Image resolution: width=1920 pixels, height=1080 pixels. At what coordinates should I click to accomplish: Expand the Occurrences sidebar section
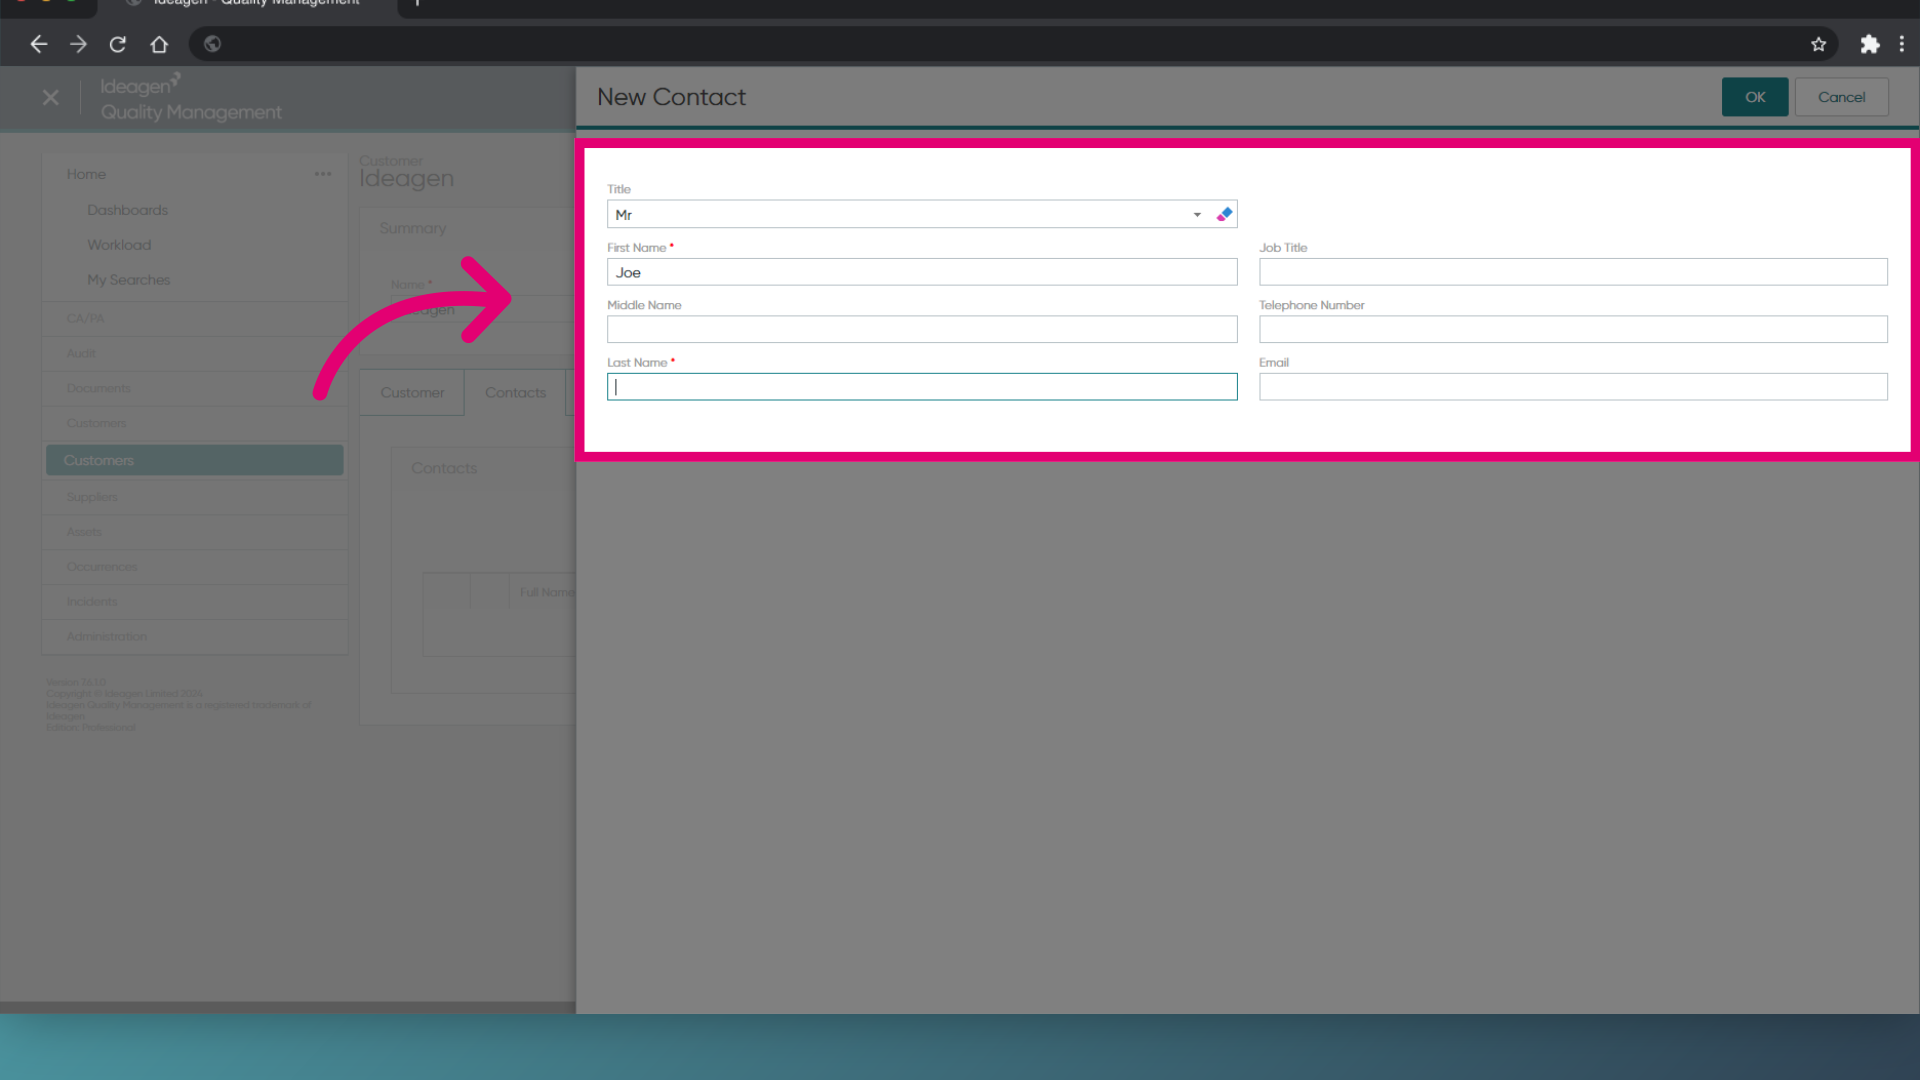(195, 567)
